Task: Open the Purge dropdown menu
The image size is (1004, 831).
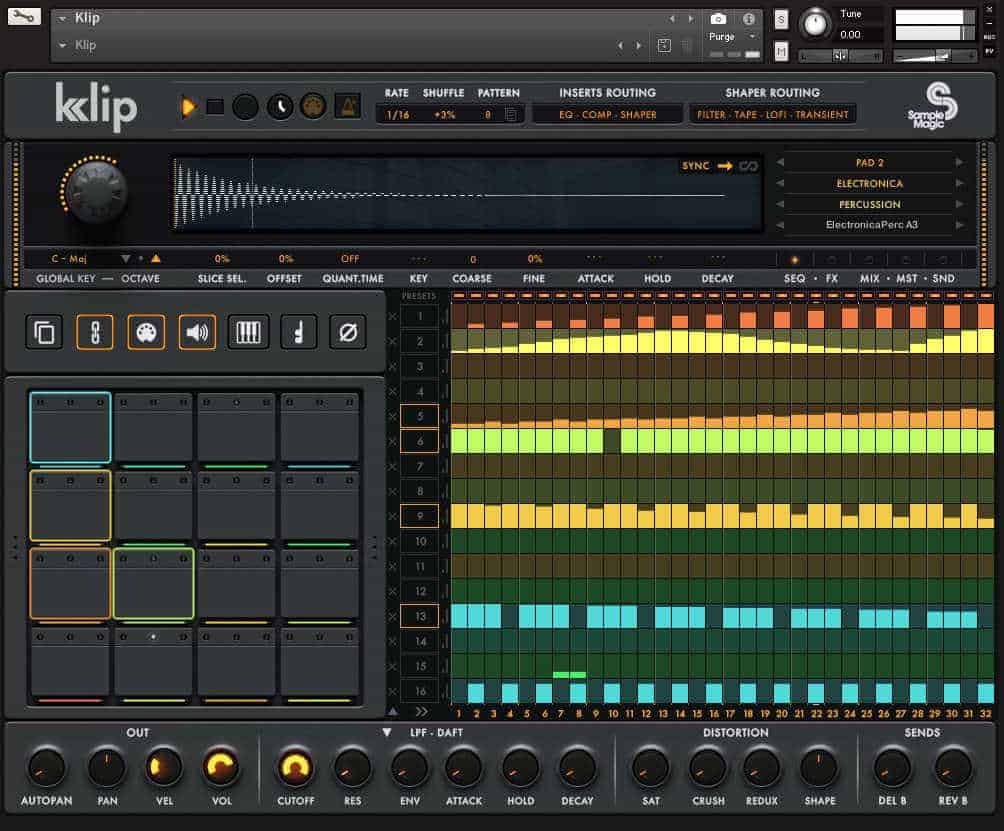Action: pos(733,37)
